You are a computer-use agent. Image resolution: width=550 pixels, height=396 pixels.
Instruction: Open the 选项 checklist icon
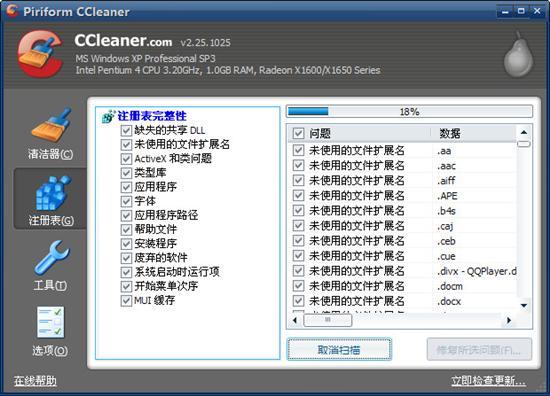coord(51,322)
